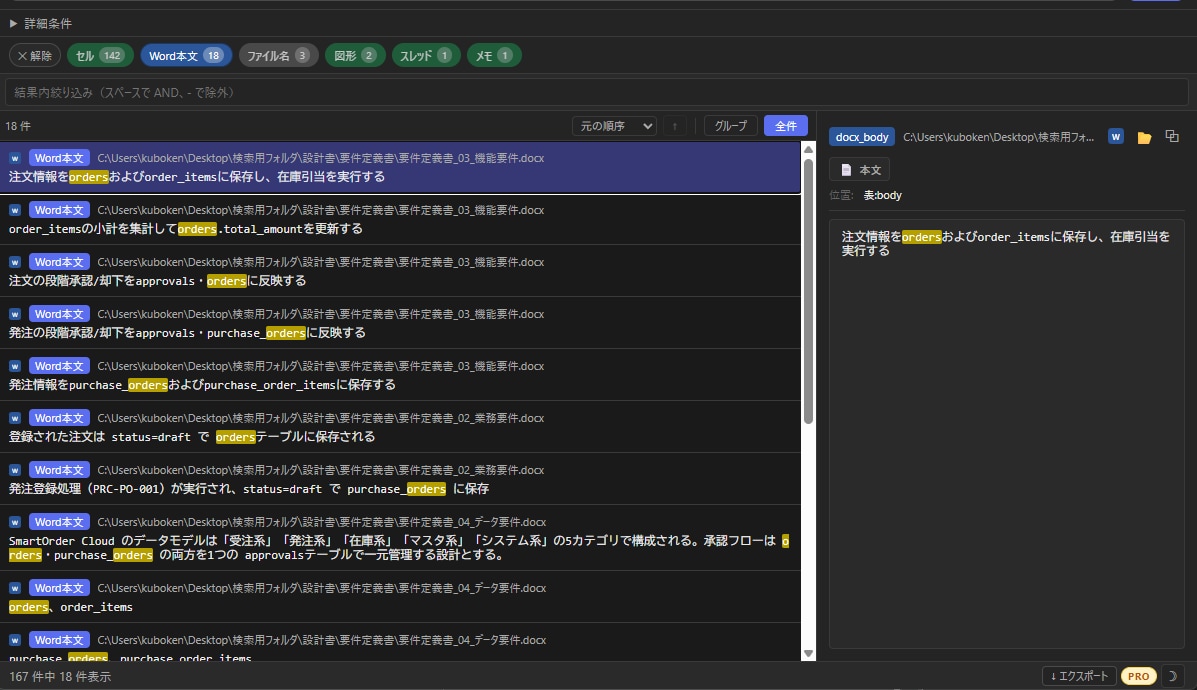Click Word icon of the 登録された注文は row

pos(15,418)
